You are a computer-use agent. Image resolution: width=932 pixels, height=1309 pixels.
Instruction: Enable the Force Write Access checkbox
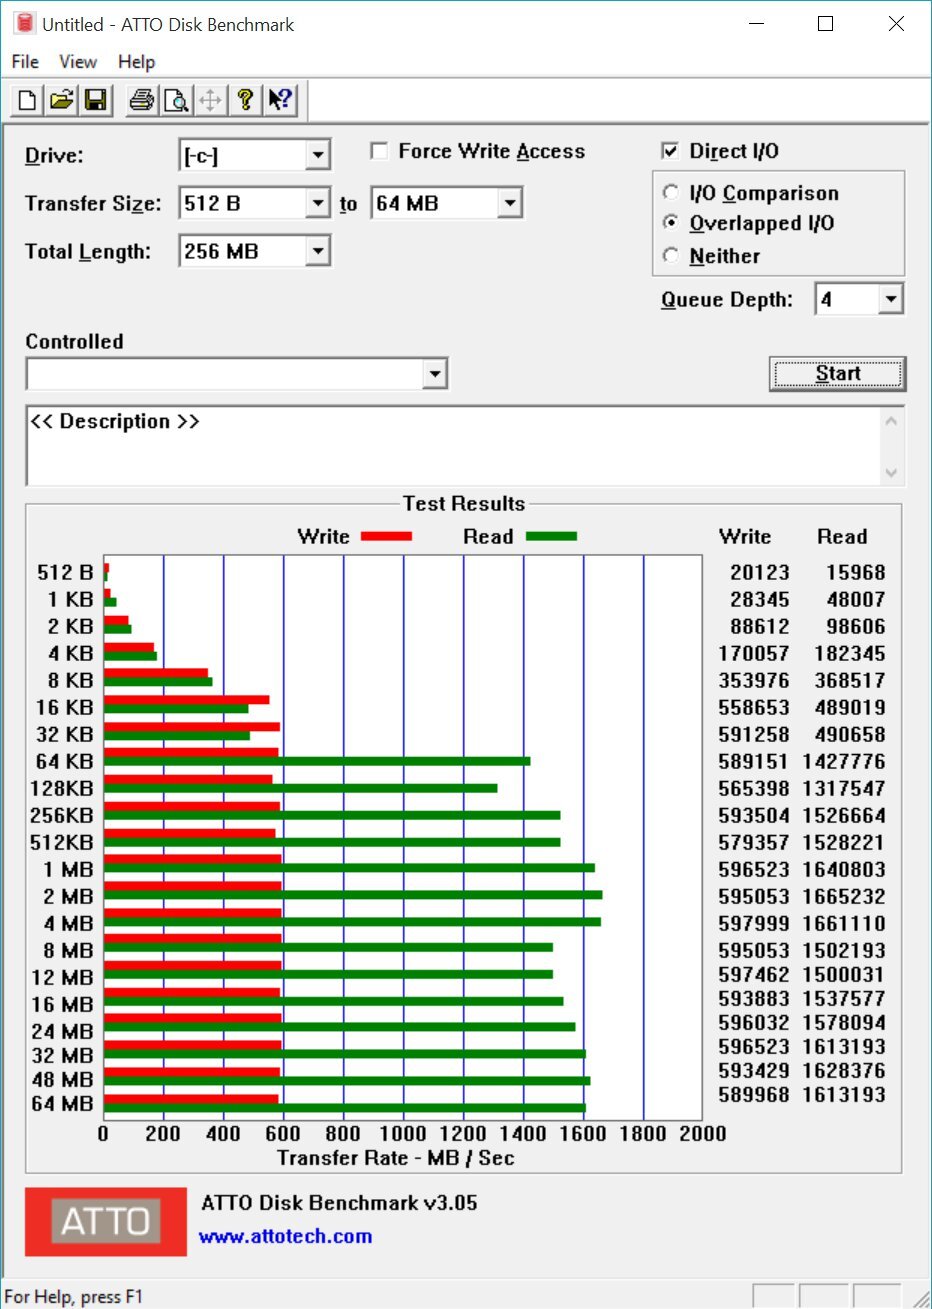[x=379, y=151]
